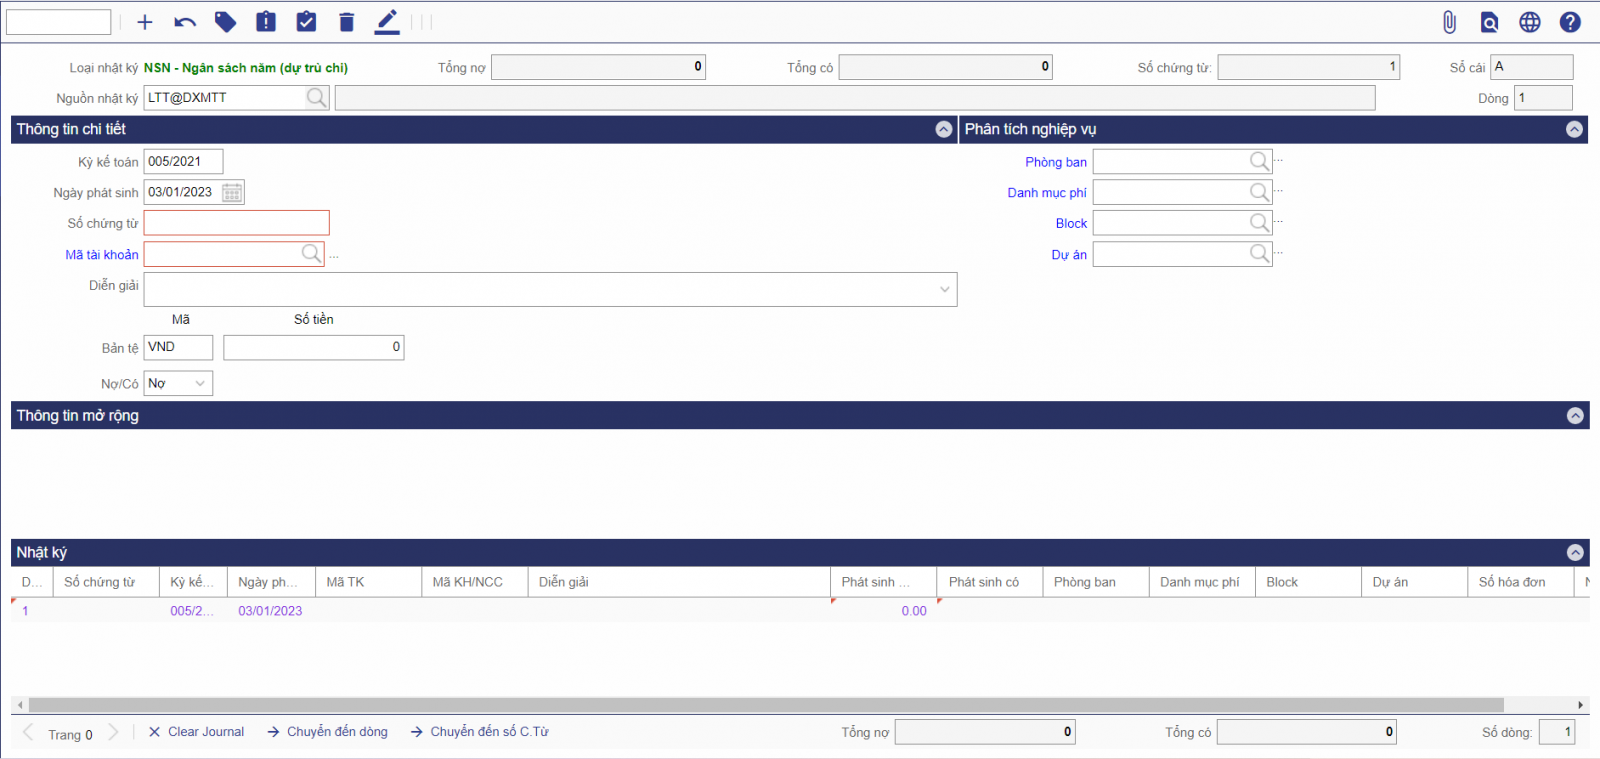
Task: Click ellipsis beside Mã tài khoản field
Action: pyautogui.click(x=334, y=257)
